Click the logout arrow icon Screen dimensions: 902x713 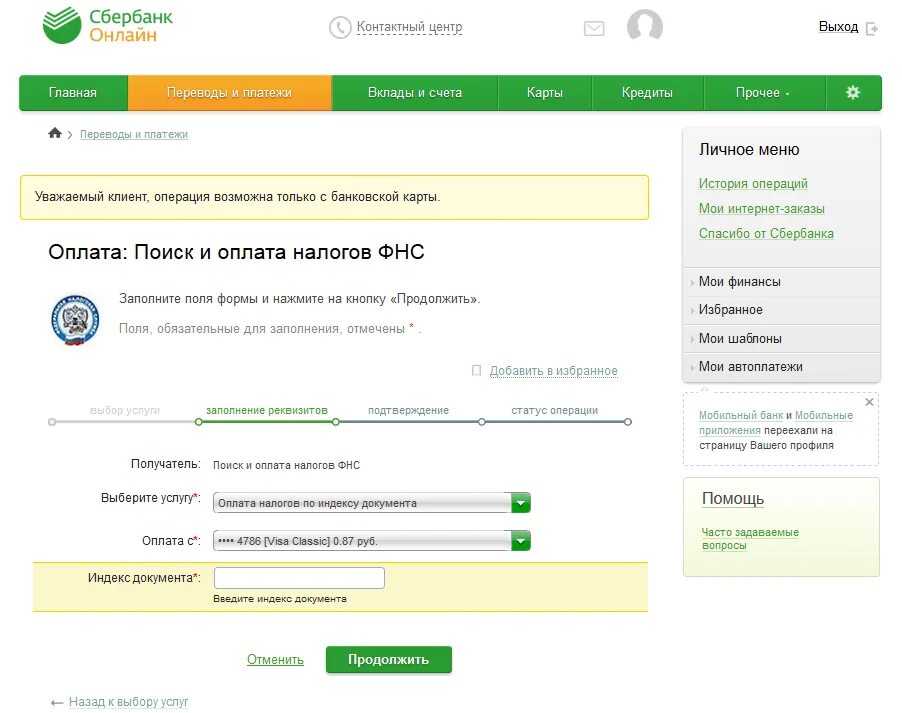pyautogui.click(x=872, y=28)
